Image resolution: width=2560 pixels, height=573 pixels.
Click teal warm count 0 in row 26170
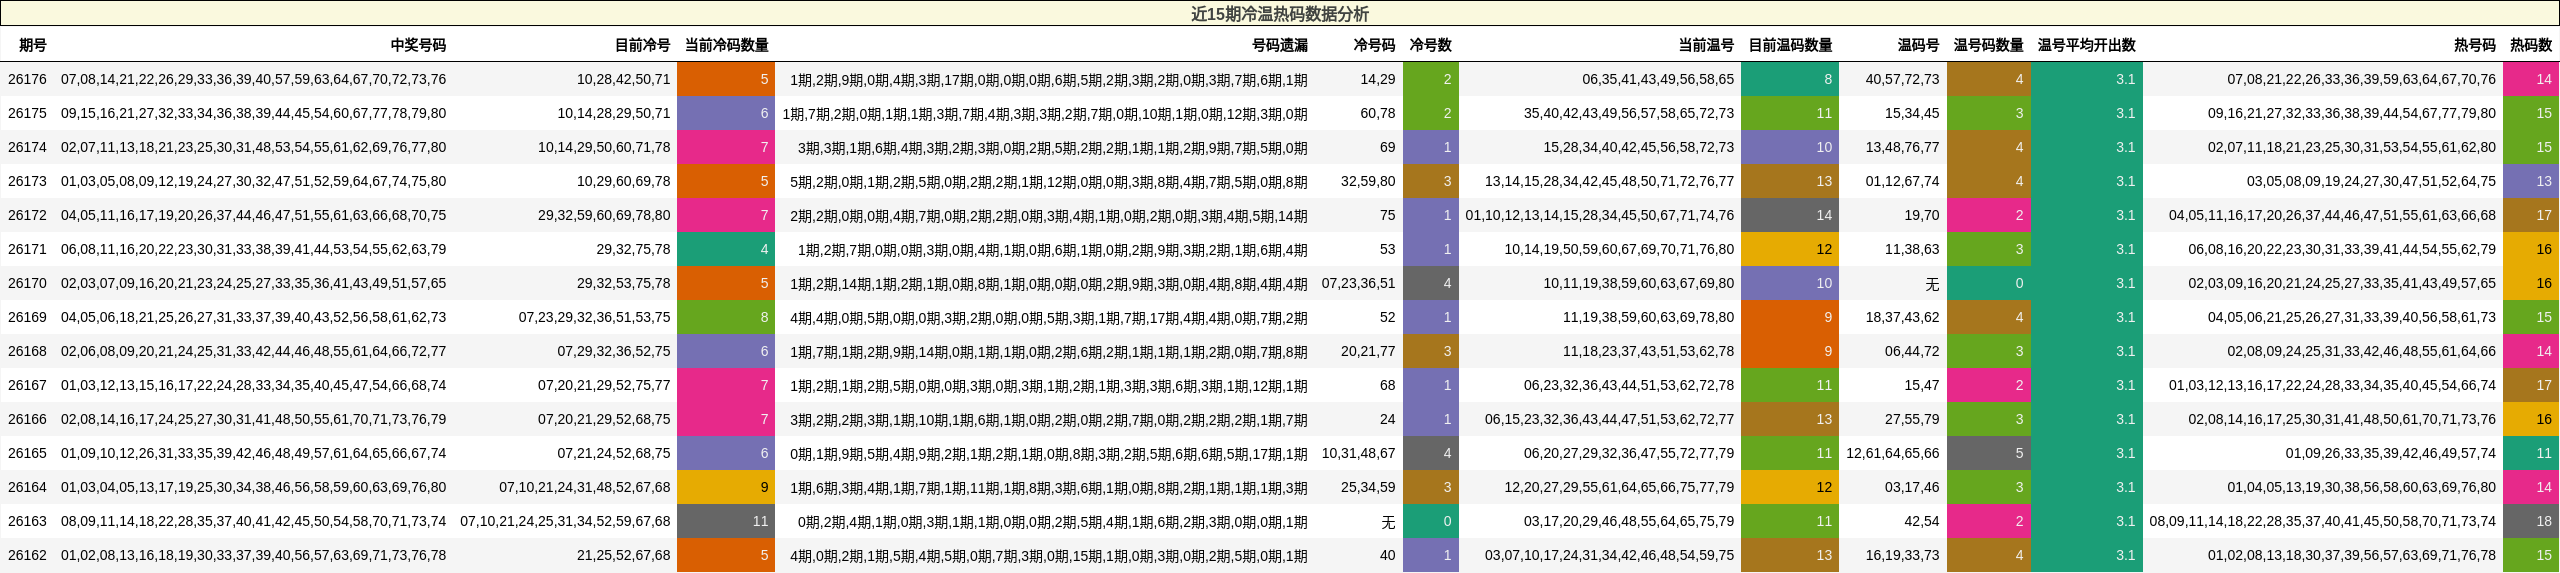click(x=1988, y=283)
